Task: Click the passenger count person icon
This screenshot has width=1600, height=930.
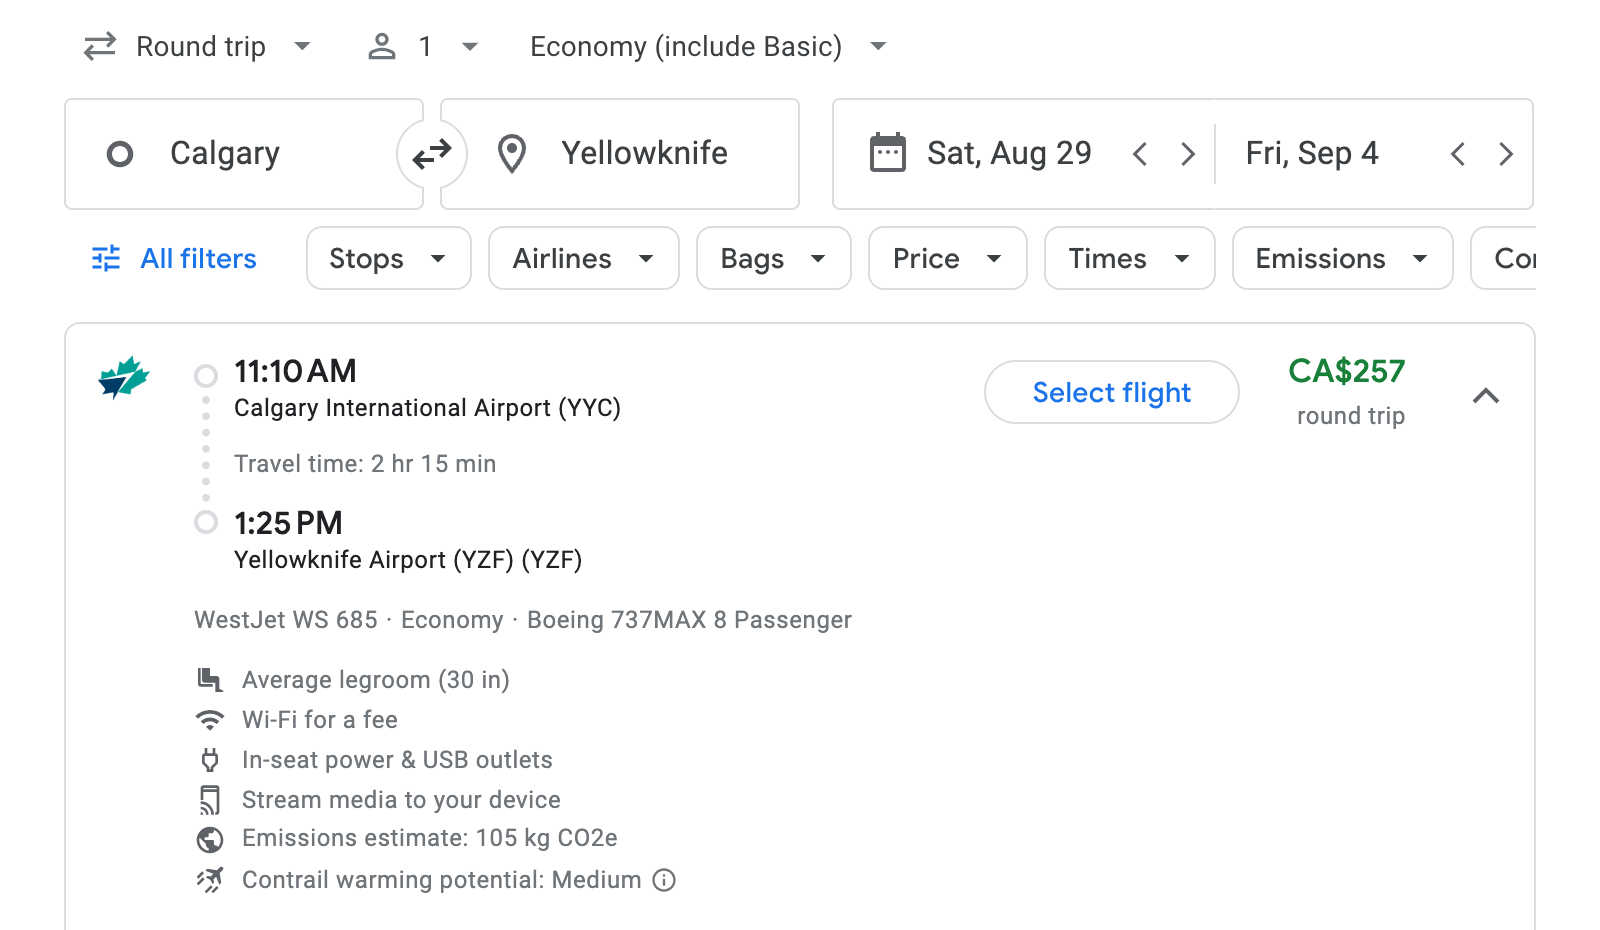Action: coord(381,46)
